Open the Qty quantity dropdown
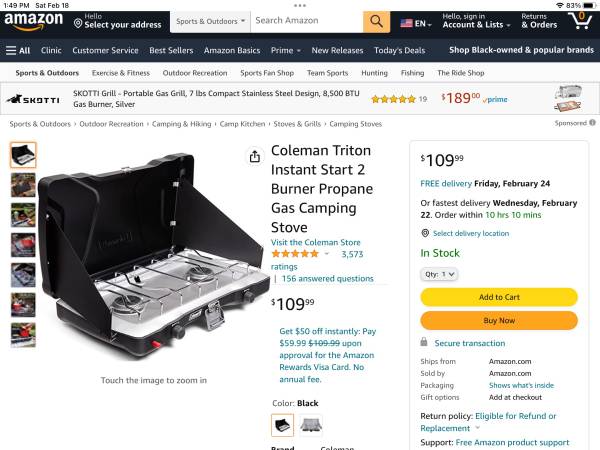Screen dimensions: 600x450 (439, 274)
